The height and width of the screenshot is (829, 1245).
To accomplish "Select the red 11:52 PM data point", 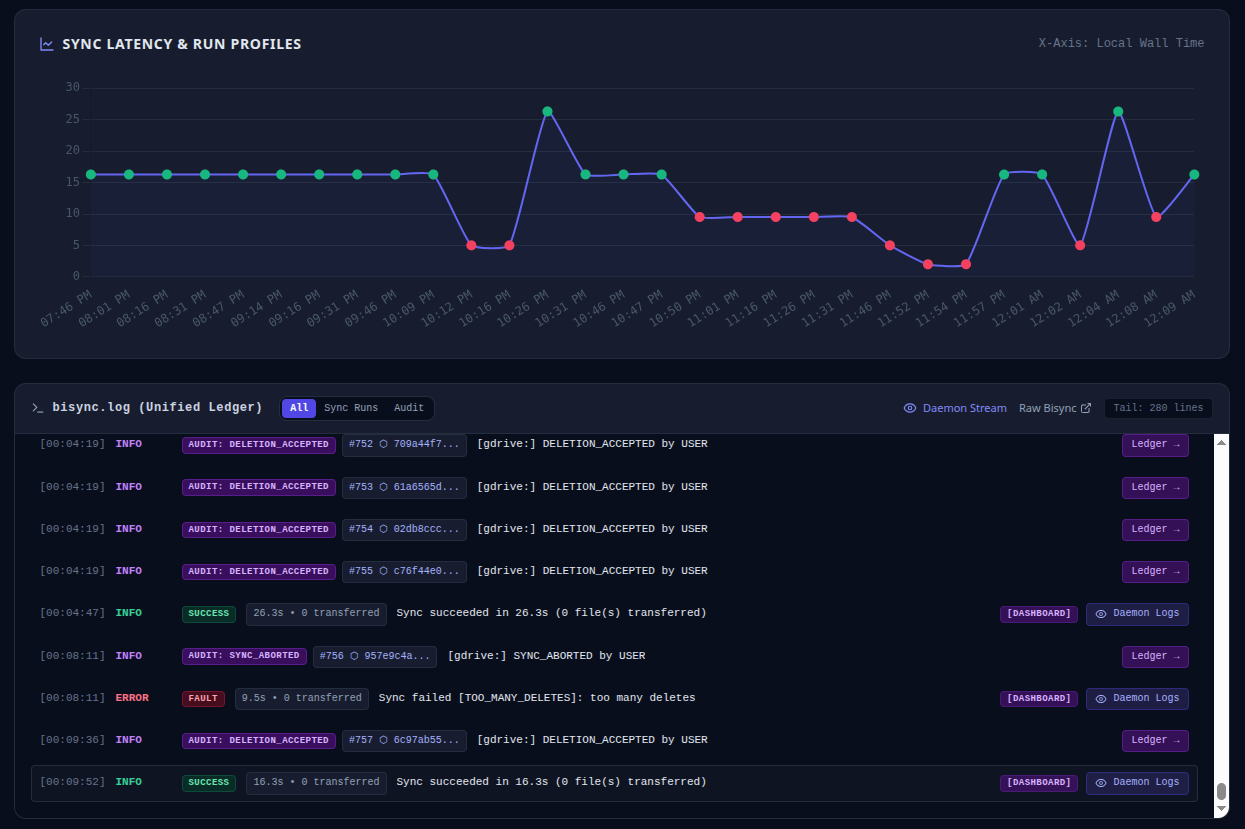I will pos(928,265).
